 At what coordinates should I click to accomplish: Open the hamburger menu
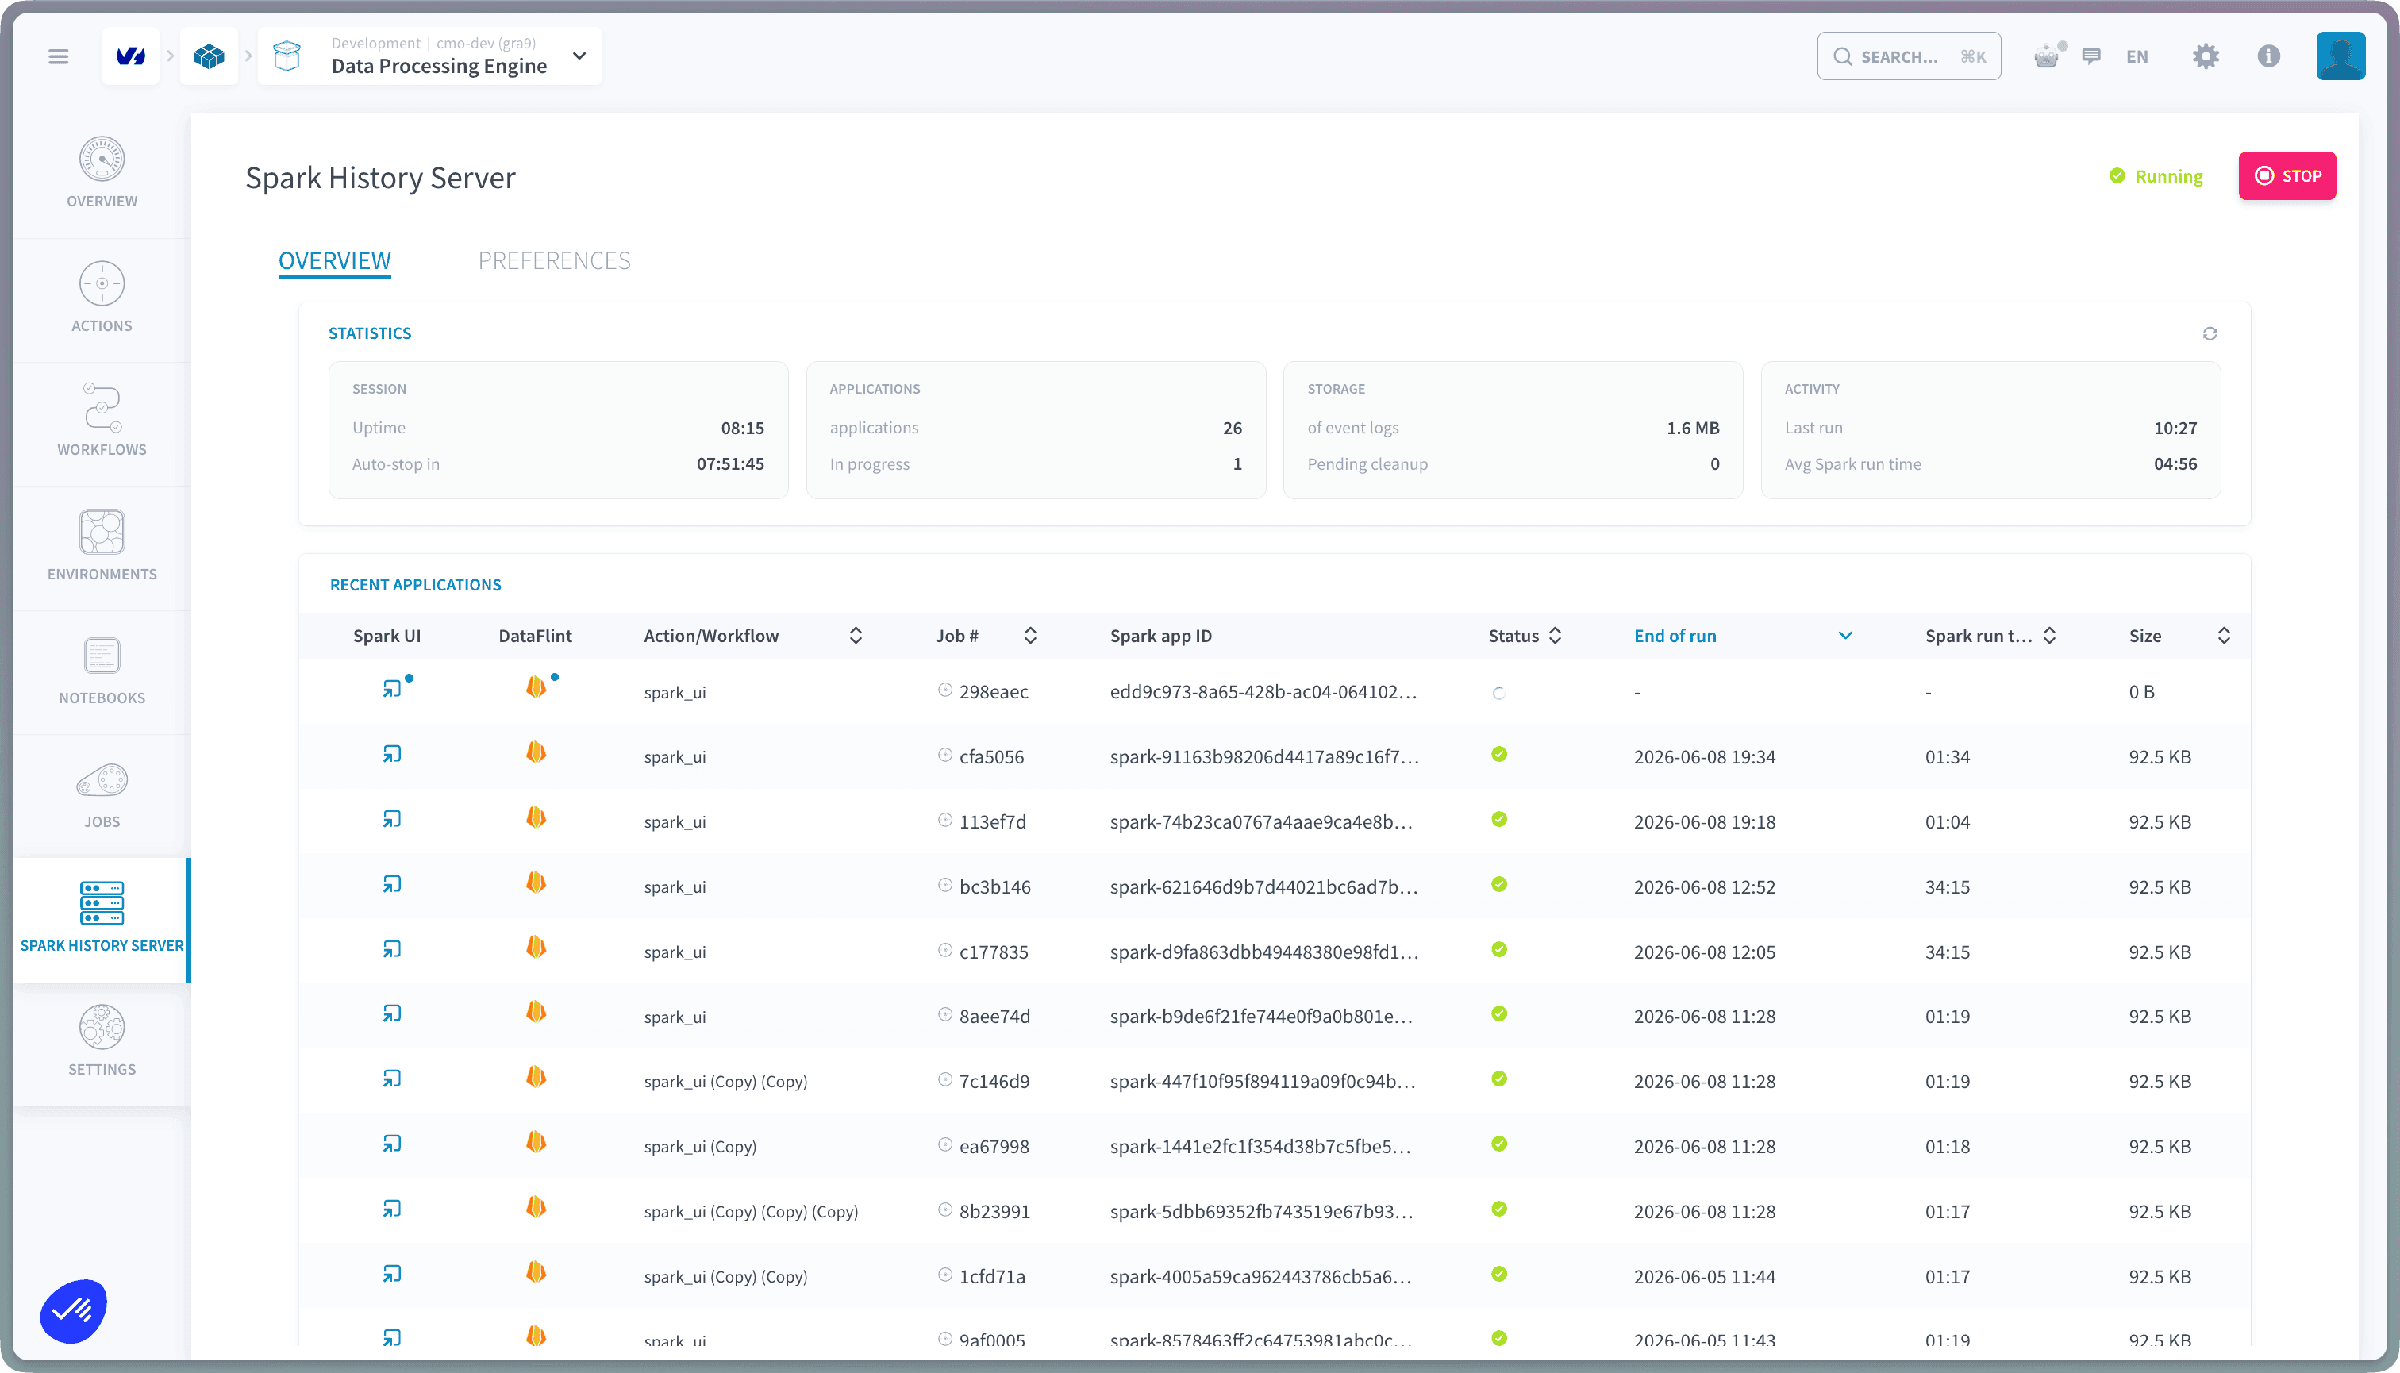pos(58,56)
